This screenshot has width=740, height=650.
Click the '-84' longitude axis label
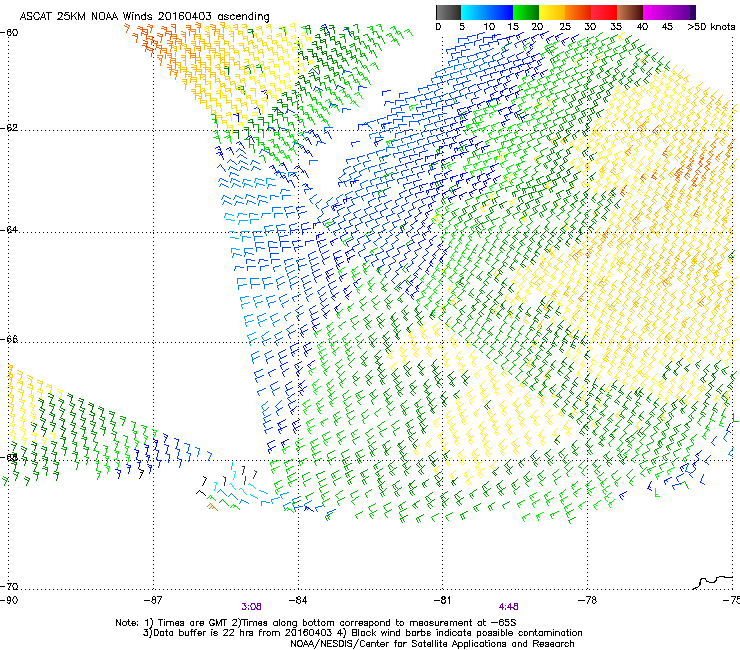298,600
